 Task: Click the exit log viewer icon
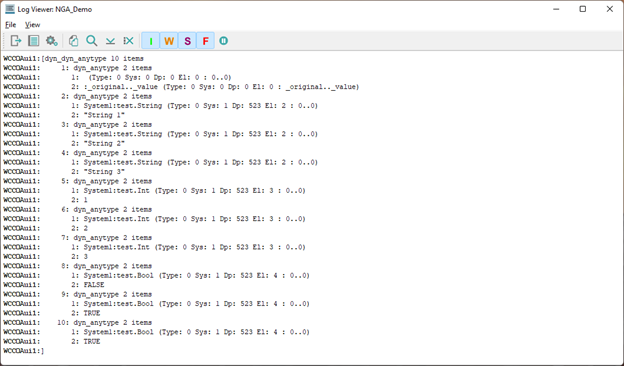pyautogui.click(x=16, y=41)
